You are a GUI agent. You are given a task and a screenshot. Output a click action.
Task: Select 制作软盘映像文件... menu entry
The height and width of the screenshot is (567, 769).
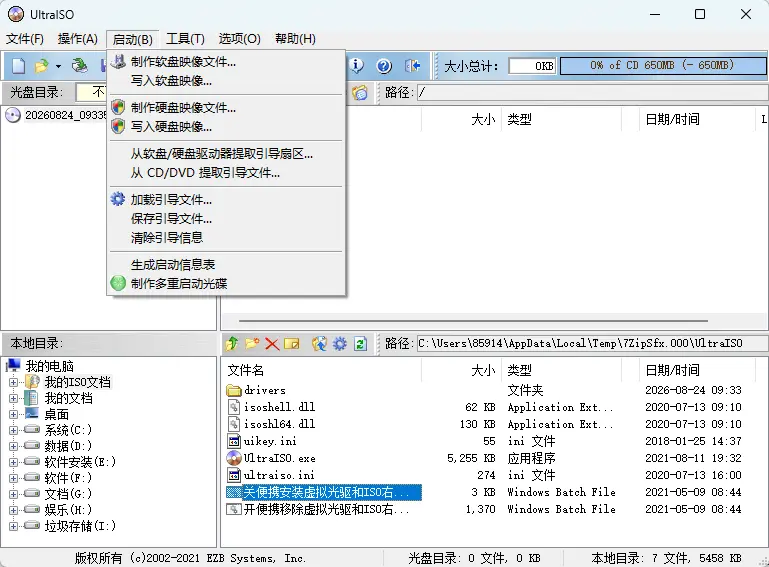coord(226,62)
